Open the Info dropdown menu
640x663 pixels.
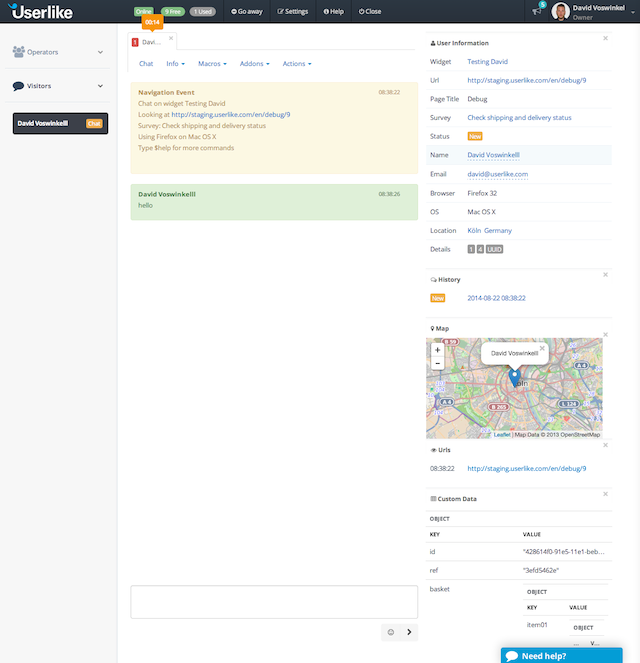tap(175, 64)
